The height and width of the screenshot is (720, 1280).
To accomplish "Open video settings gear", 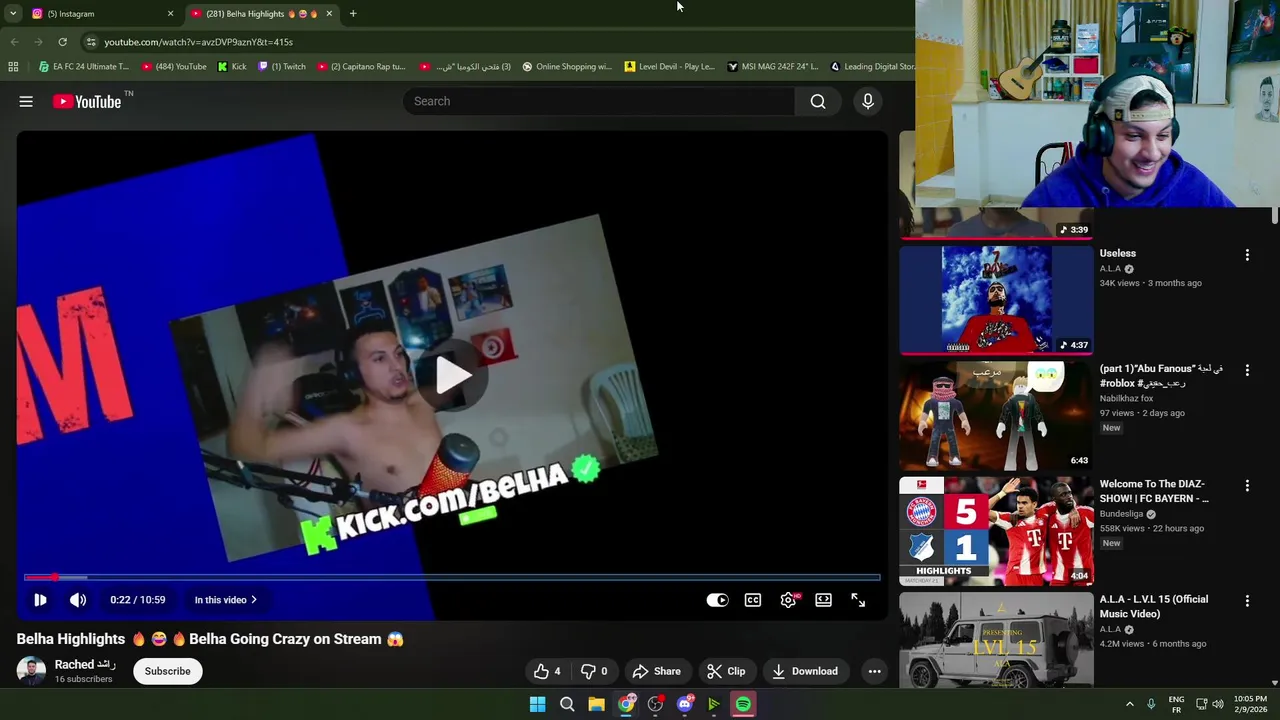I will click(x=788, y=600).
